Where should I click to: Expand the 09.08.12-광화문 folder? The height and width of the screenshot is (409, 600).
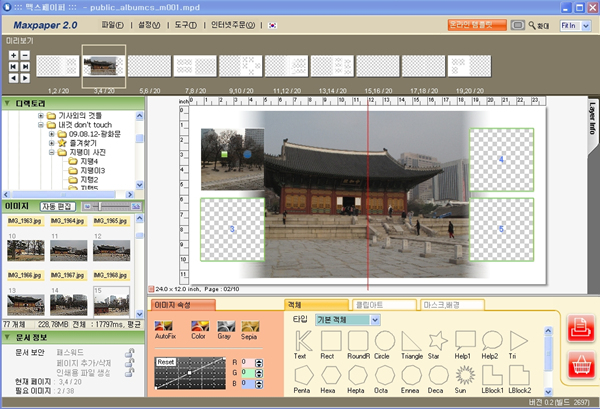pos(51,134)
